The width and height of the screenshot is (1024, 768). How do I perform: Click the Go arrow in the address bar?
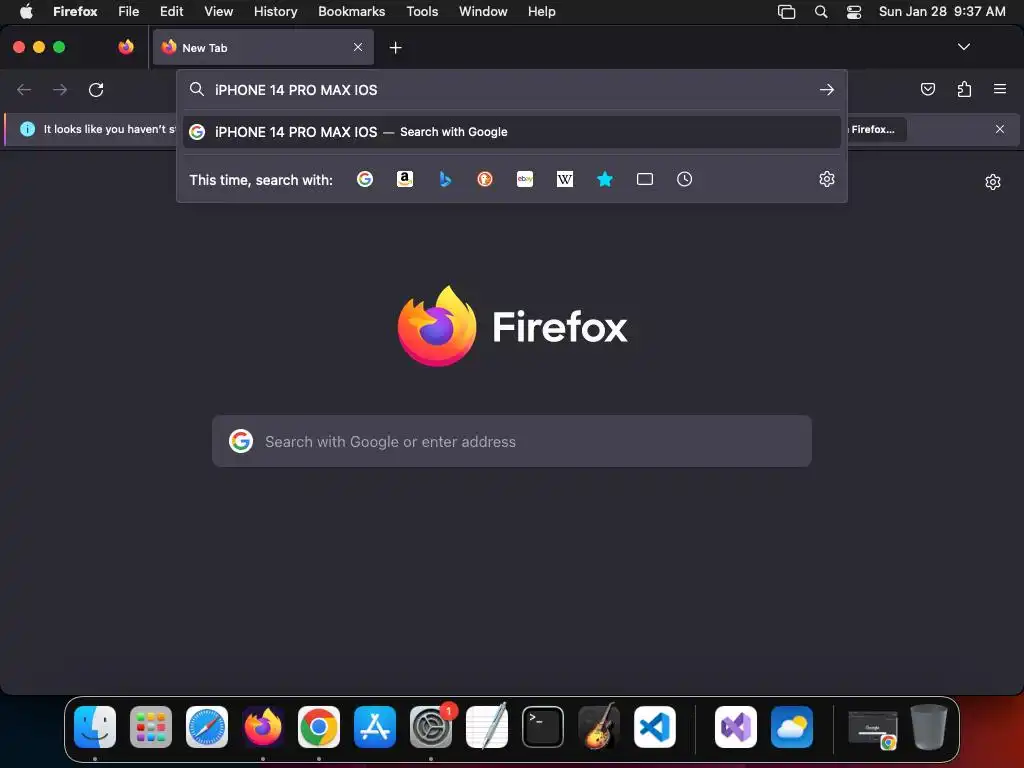point(827,89)
